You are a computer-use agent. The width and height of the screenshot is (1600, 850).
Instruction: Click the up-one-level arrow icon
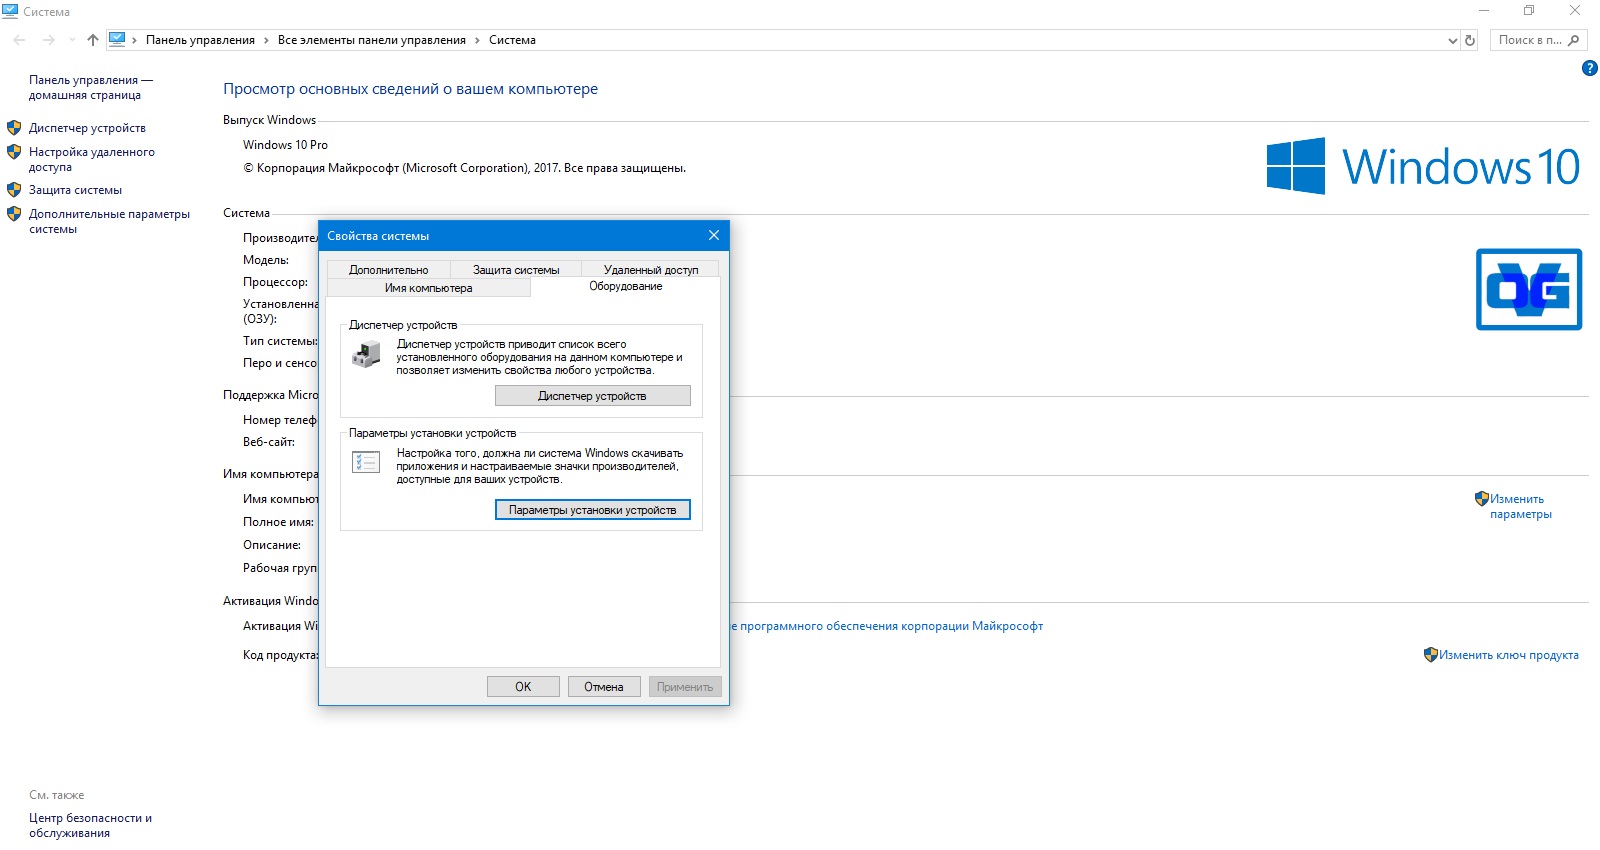(x=93, y=40)
